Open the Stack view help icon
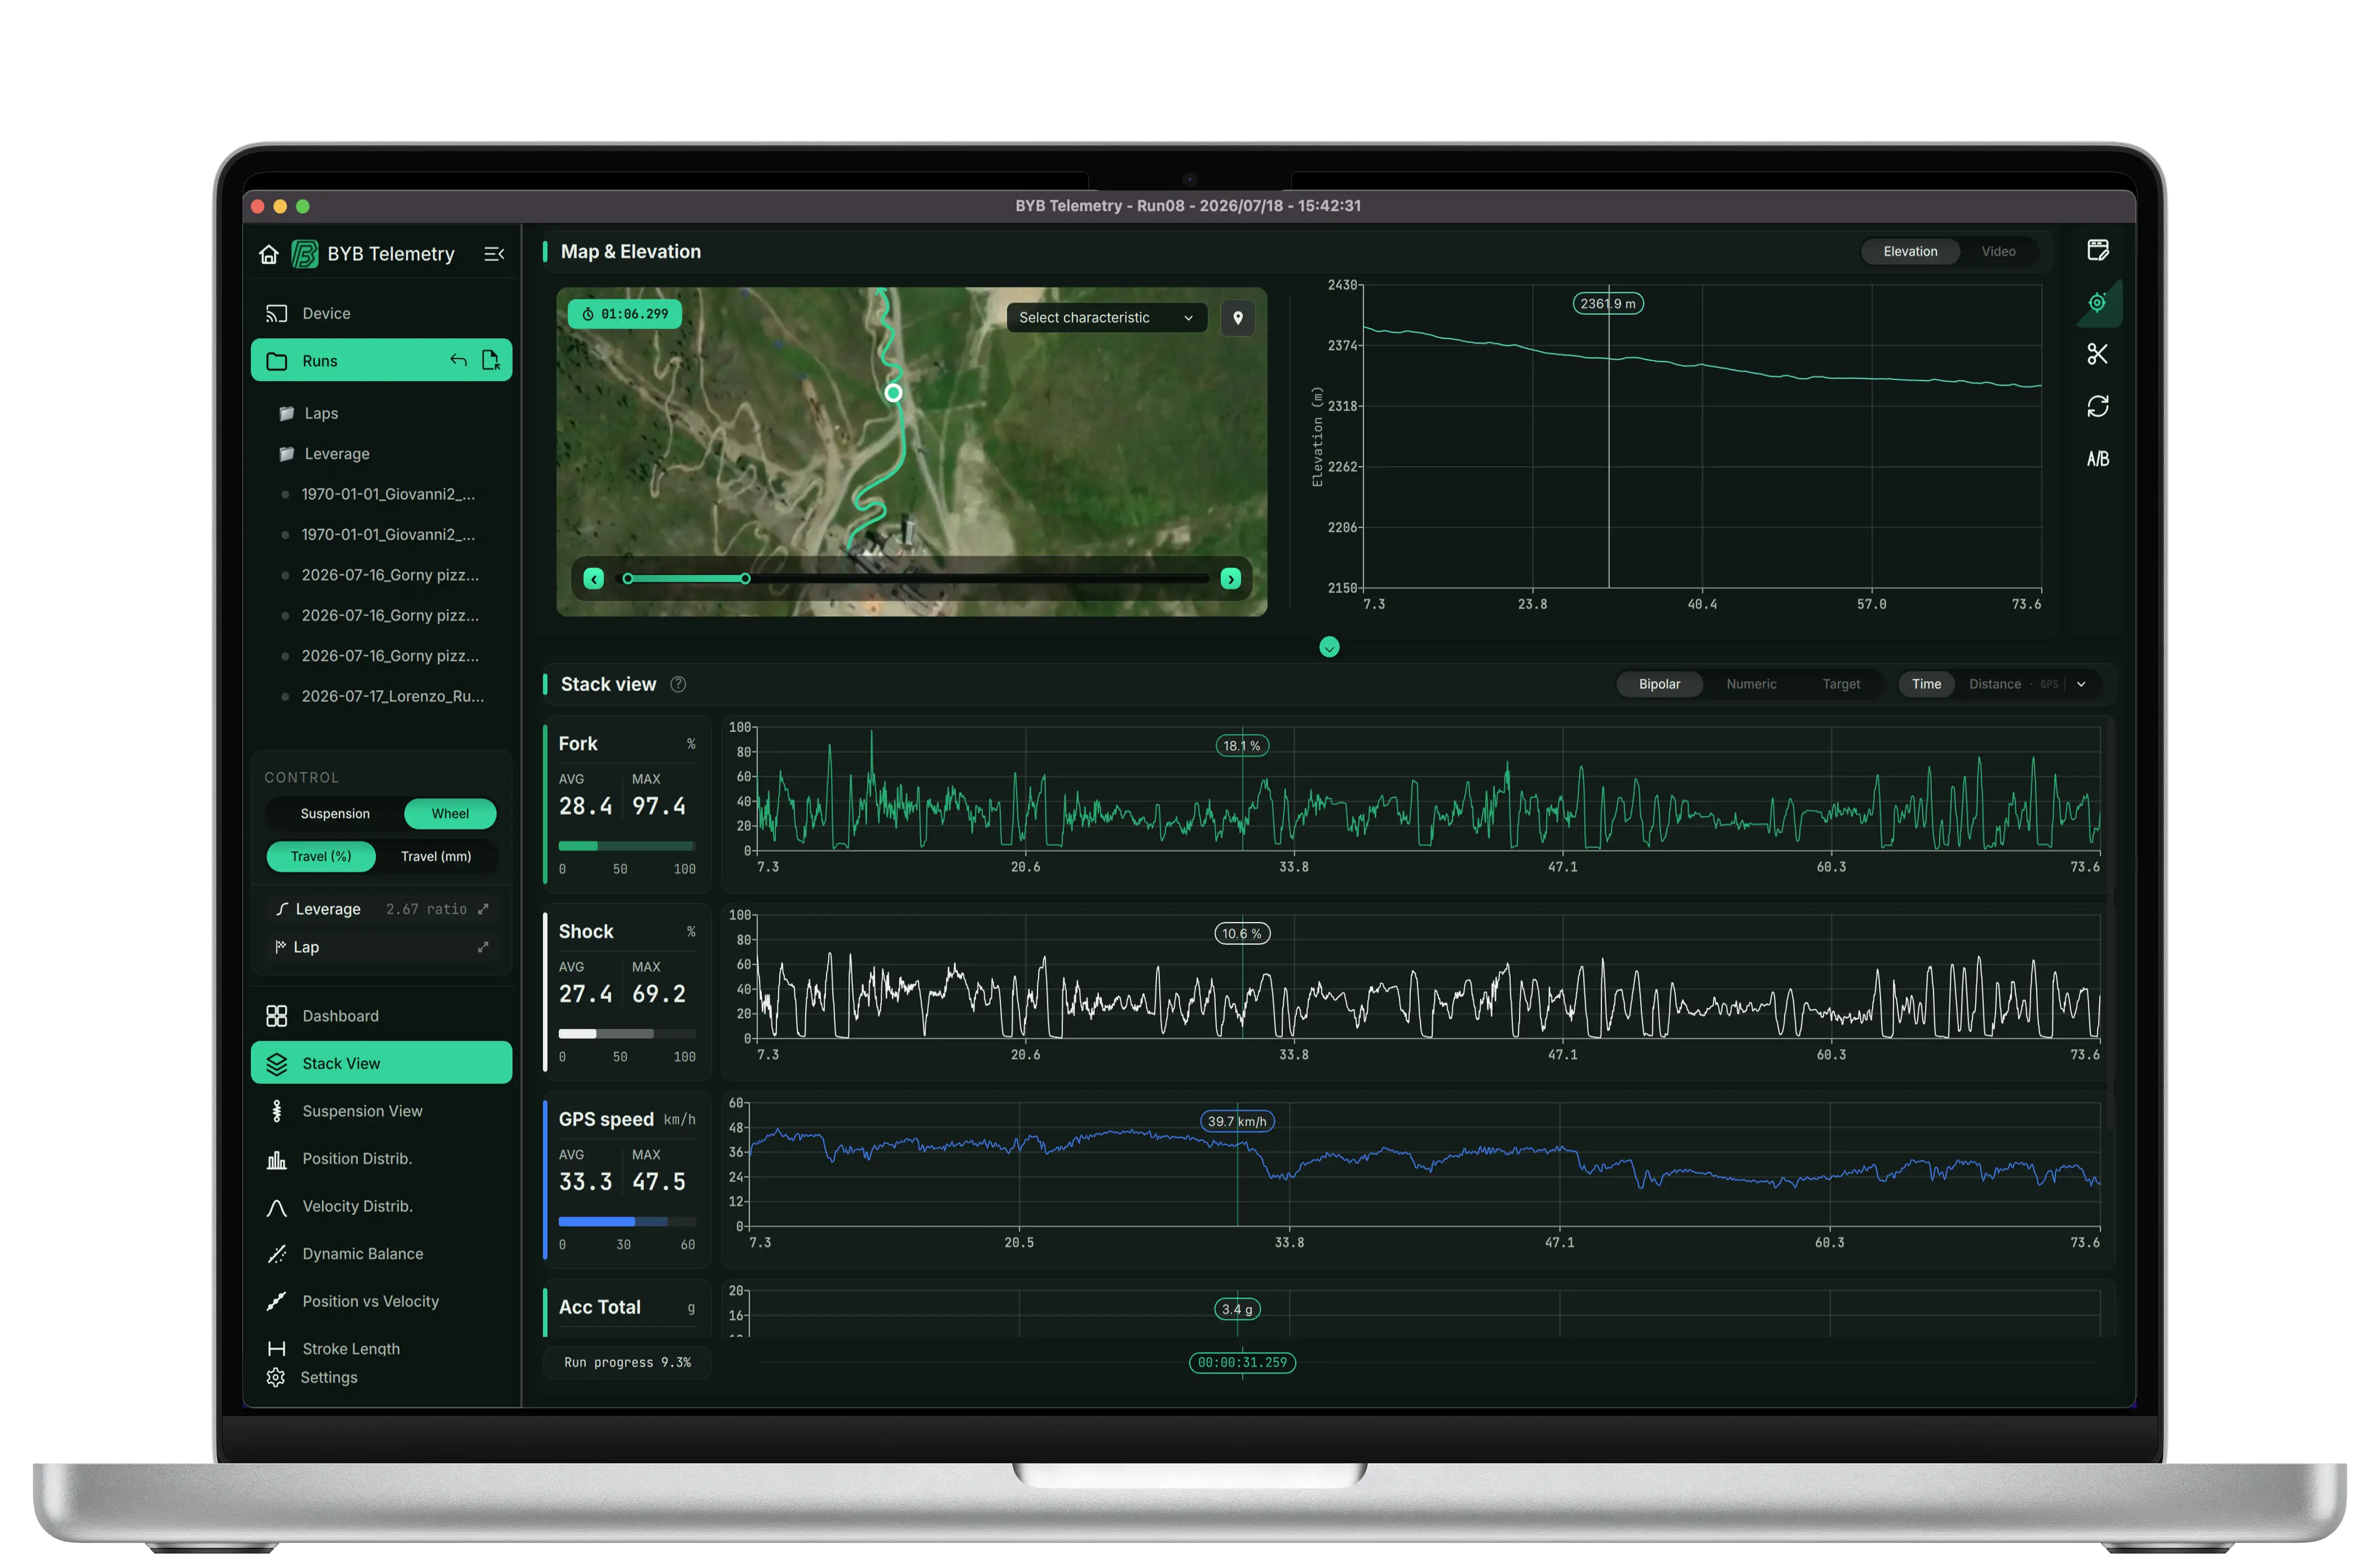 coord(678,684)
